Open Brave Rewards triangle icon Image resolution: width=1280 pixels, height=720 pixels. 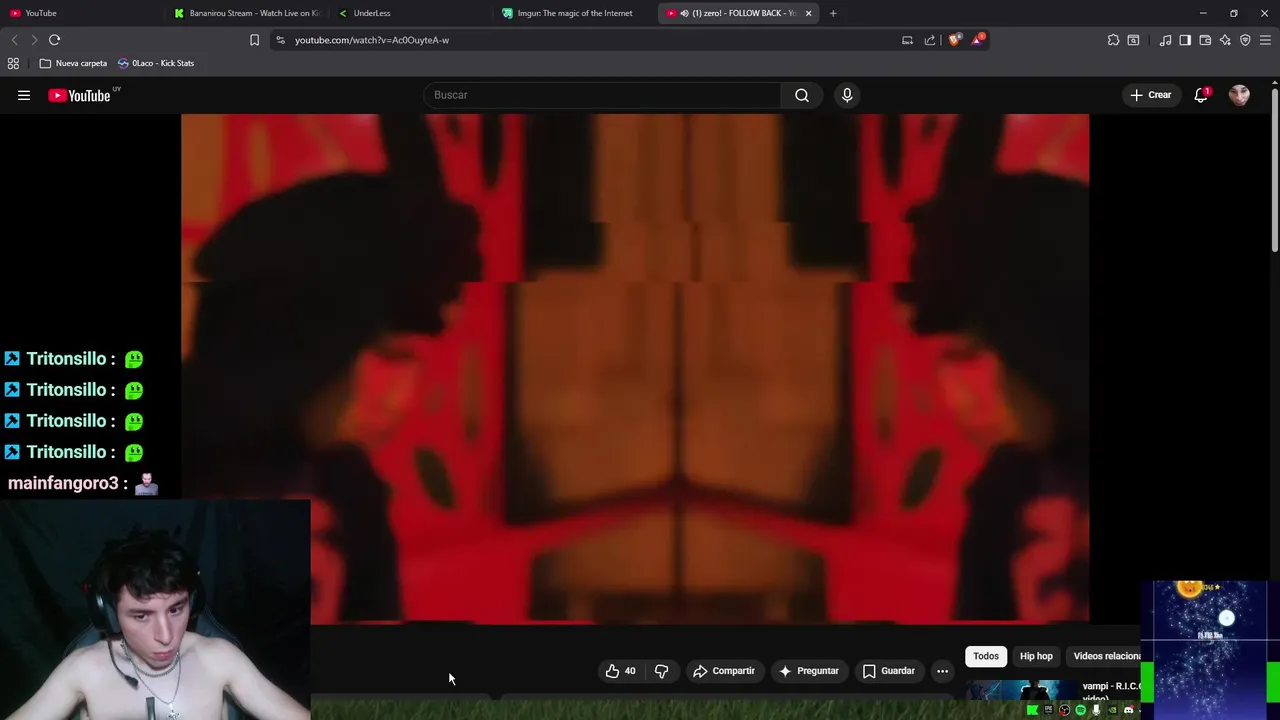978,39
